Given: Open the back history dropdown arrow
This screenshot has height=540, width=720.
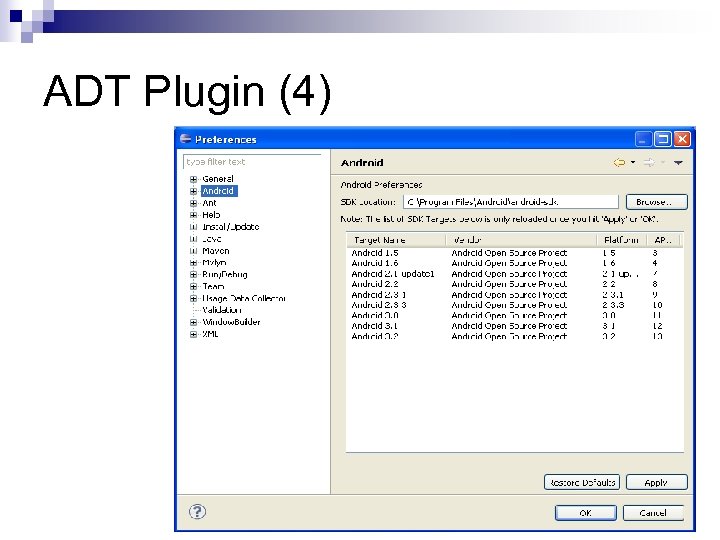Looking at the screenshot, I should [633, 162].
